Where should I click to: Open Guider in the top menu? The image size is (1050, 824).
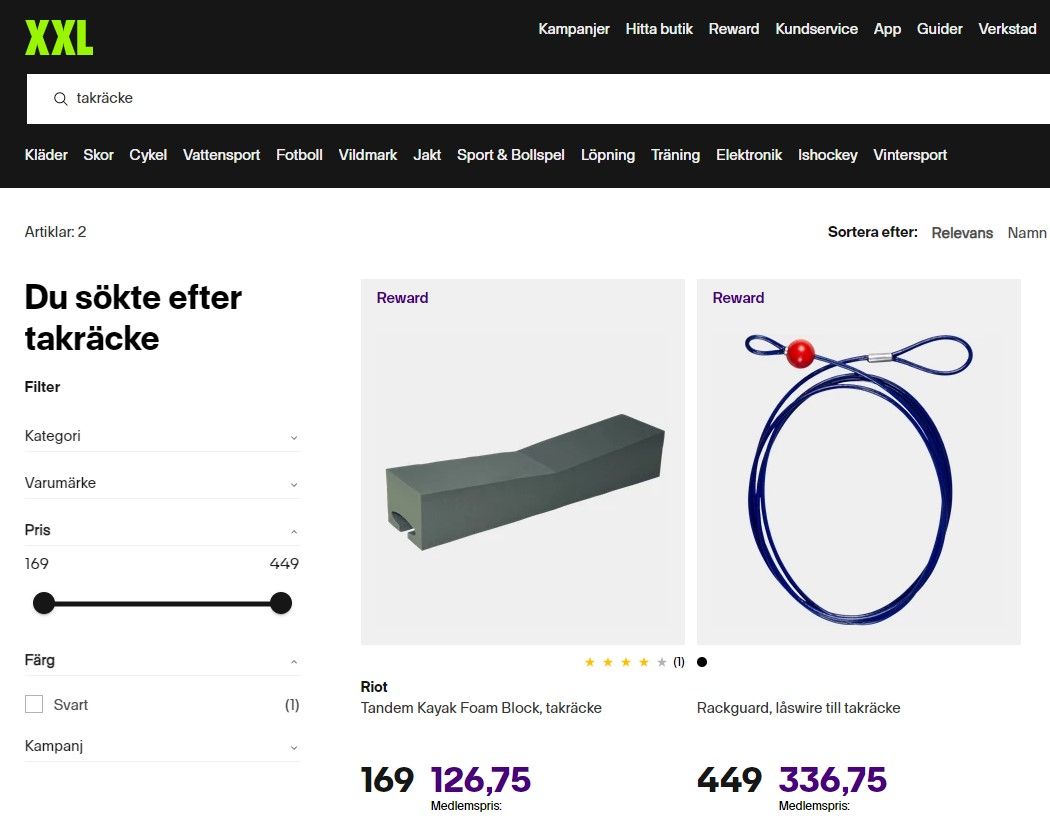point(940,29)
